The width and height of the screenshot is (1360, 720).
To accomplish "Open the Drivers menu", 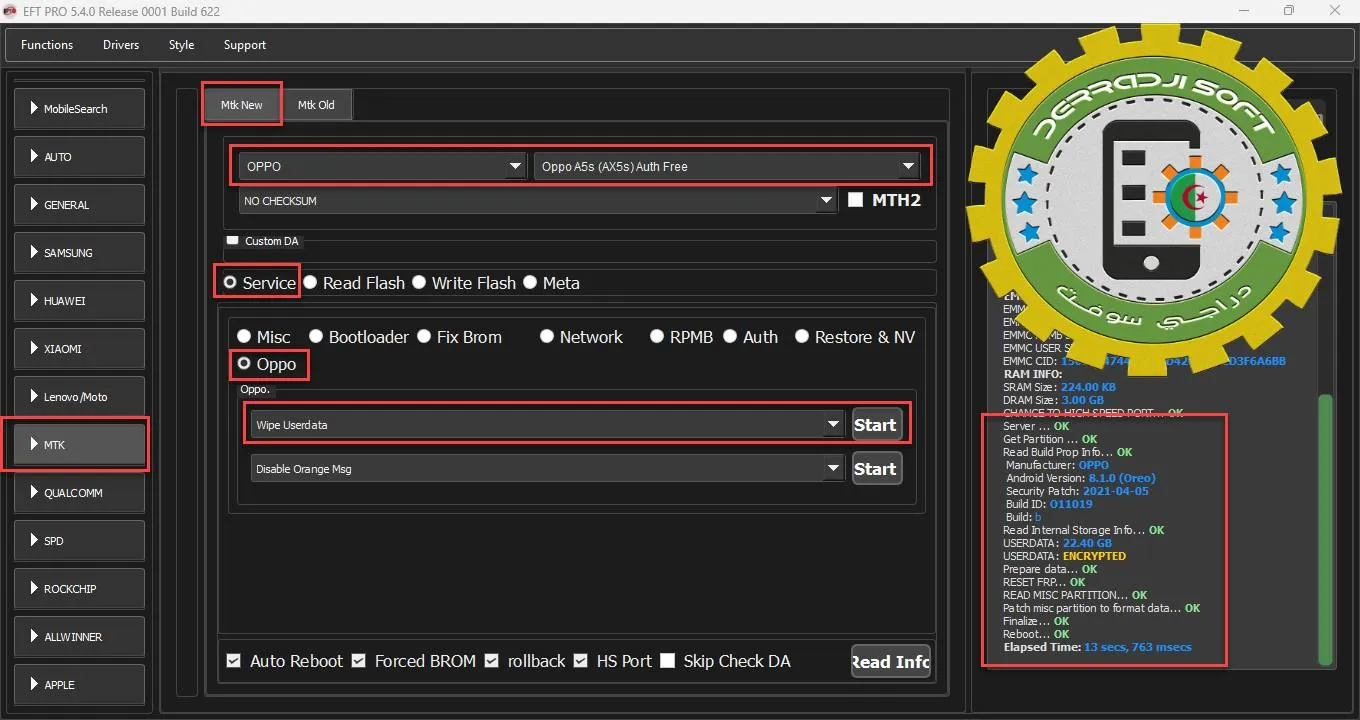I will 121,45.
